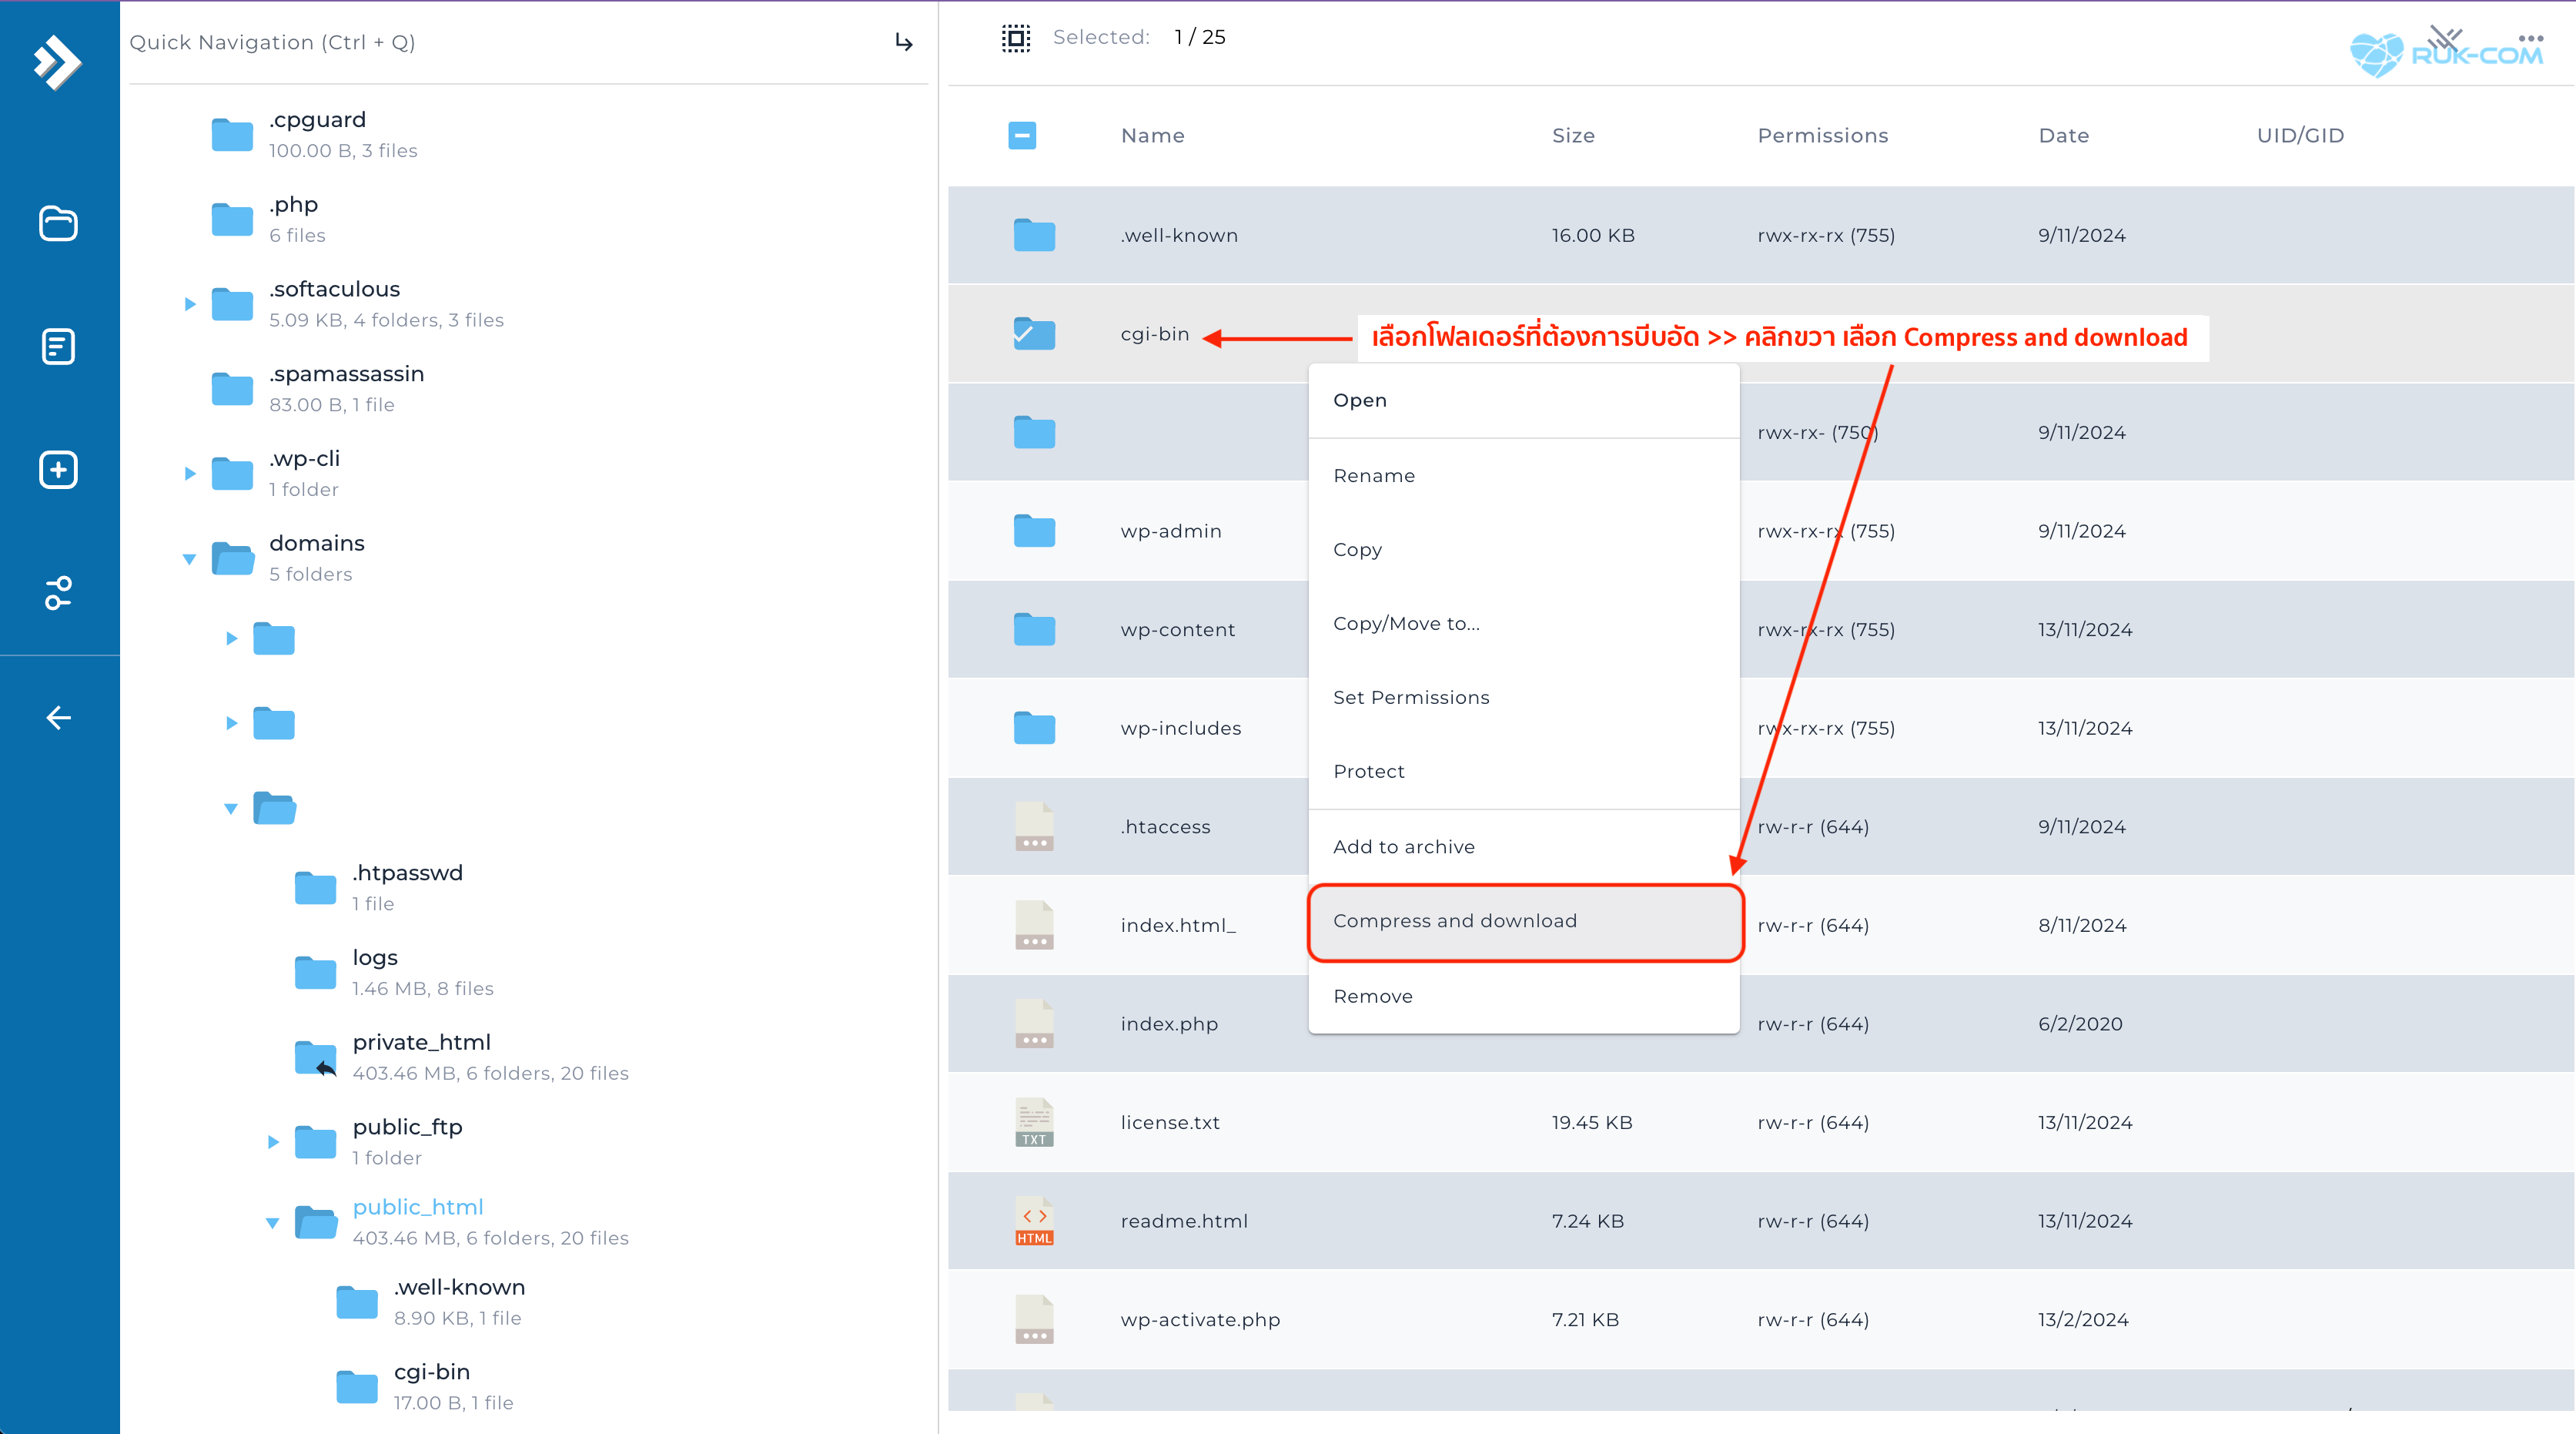Sort by the Permissions column header
The image size is (2576, 1434).
pyautogui.click(x=1822, y=135)
